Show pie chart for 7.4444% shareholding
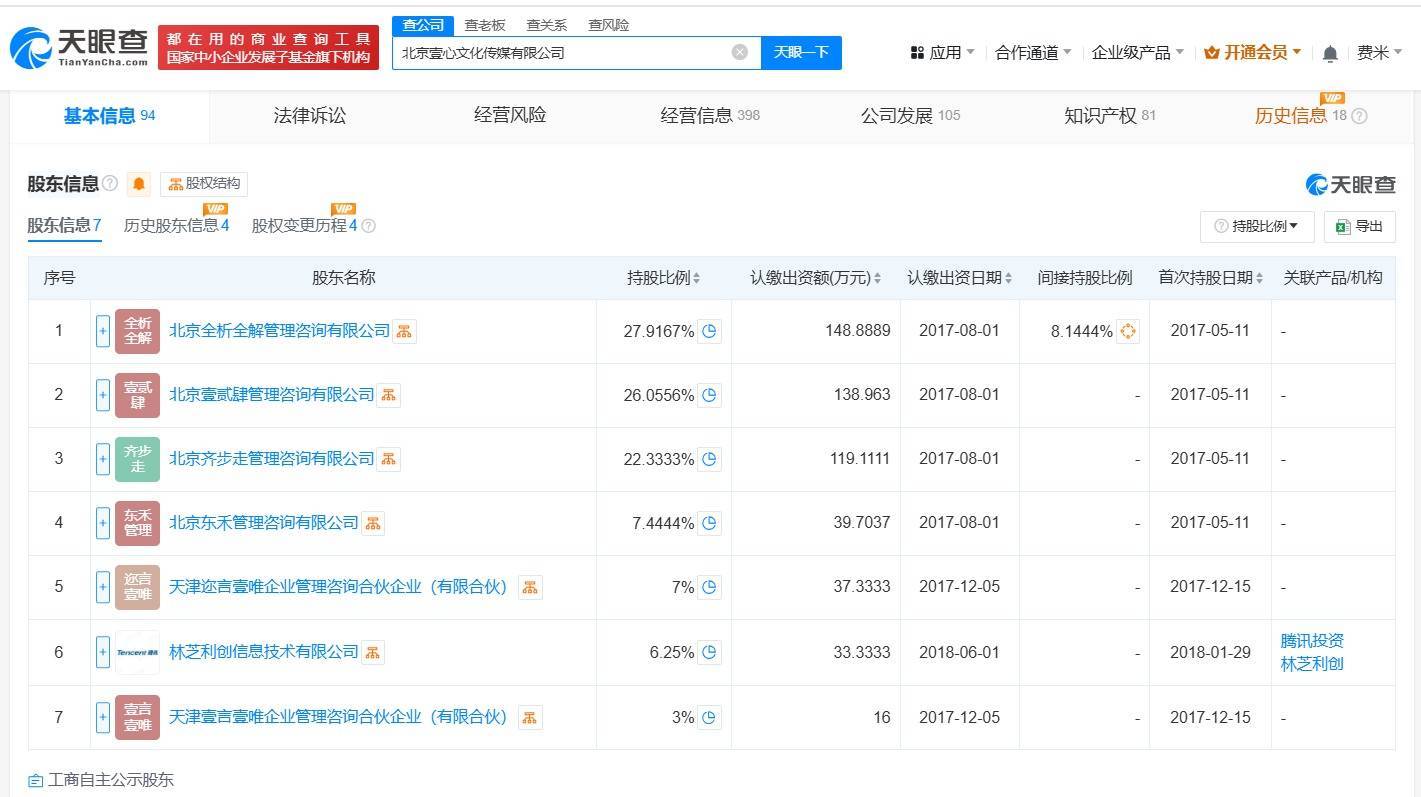Screen dimensions: 1421x797 point(709,523)
